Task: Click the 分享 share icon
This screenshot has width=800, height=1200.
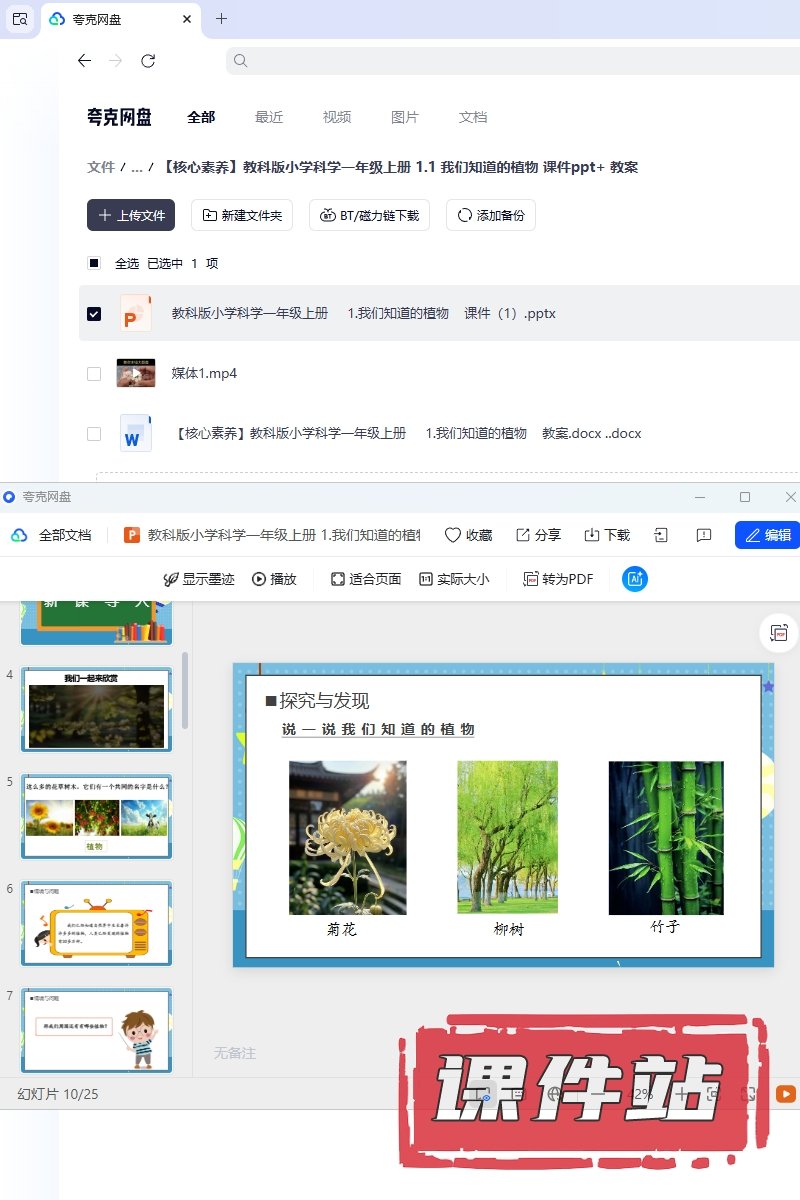Action: (523, 535)
